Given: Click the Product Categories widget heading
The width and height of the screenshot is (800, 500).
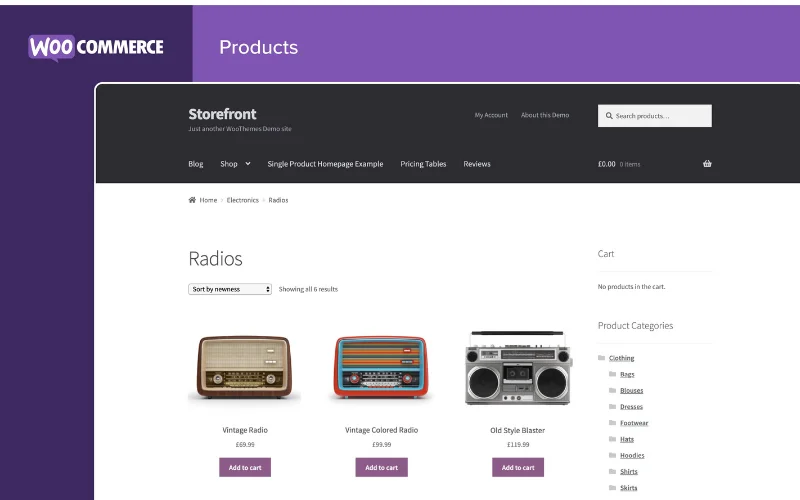Looking at the screenshot, I should [635, 326].
